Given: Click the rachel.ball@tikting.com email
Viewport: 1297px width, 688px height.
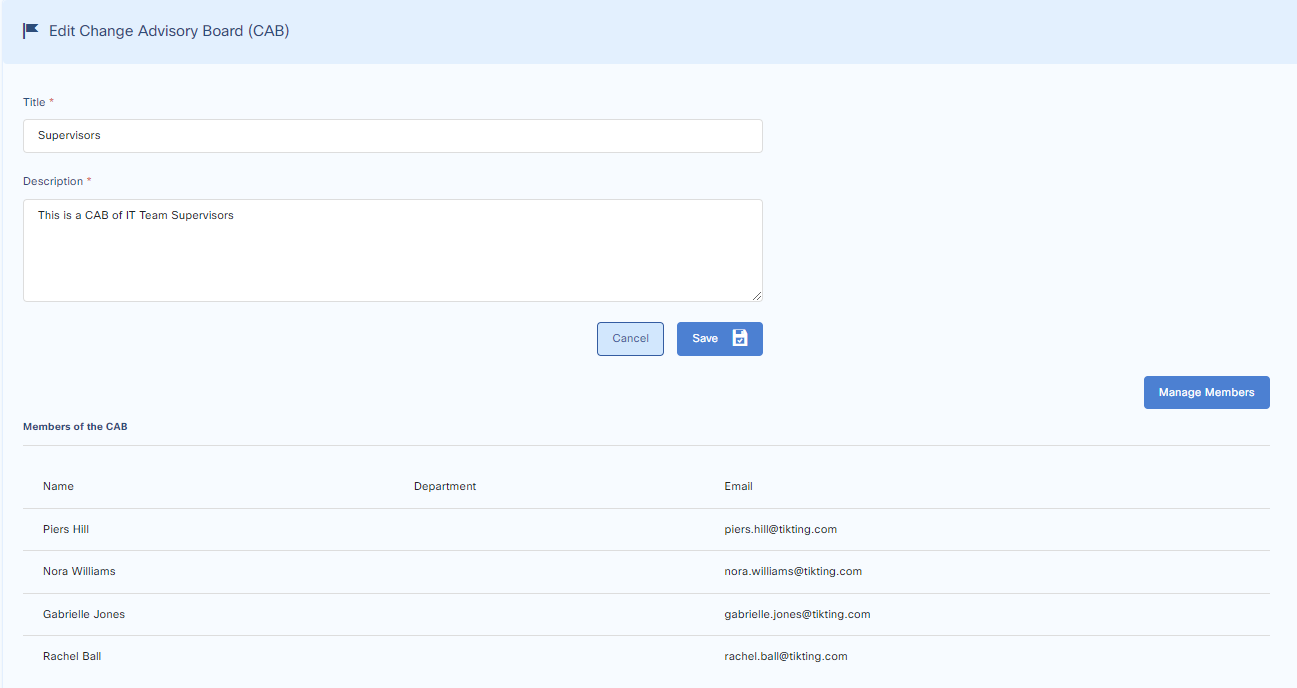Looking at the screenshot, I should click(x=786, y=657).
